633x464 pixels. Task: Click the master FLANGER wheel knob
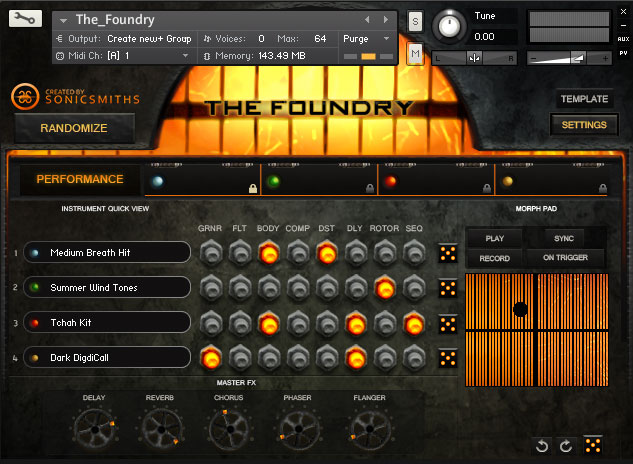tap(369, 430)
